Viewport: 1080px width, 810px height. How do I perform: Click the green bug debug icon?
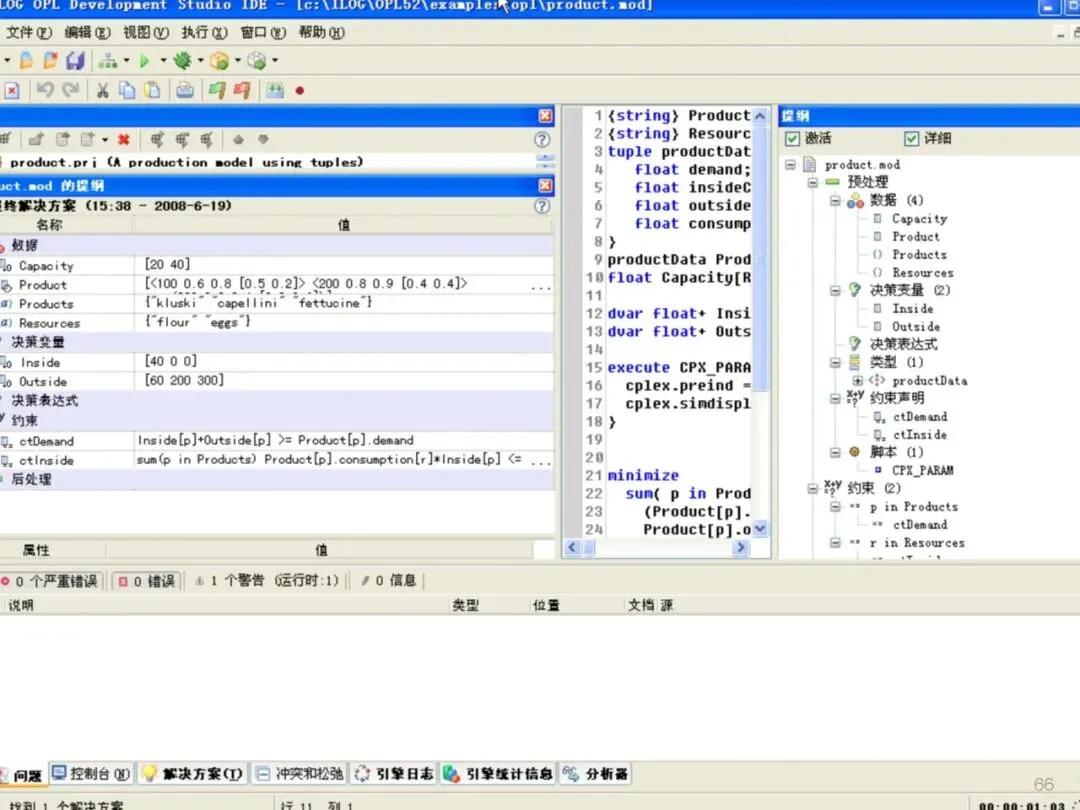click(x=183, y=61)
